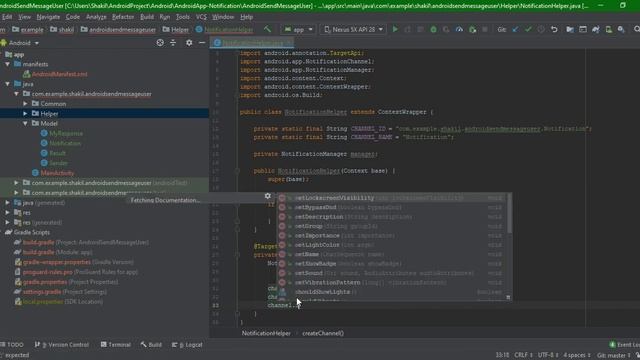Expand the Common package
The height and width of the screenshot is (360, 640).
[x=25, y=104]
